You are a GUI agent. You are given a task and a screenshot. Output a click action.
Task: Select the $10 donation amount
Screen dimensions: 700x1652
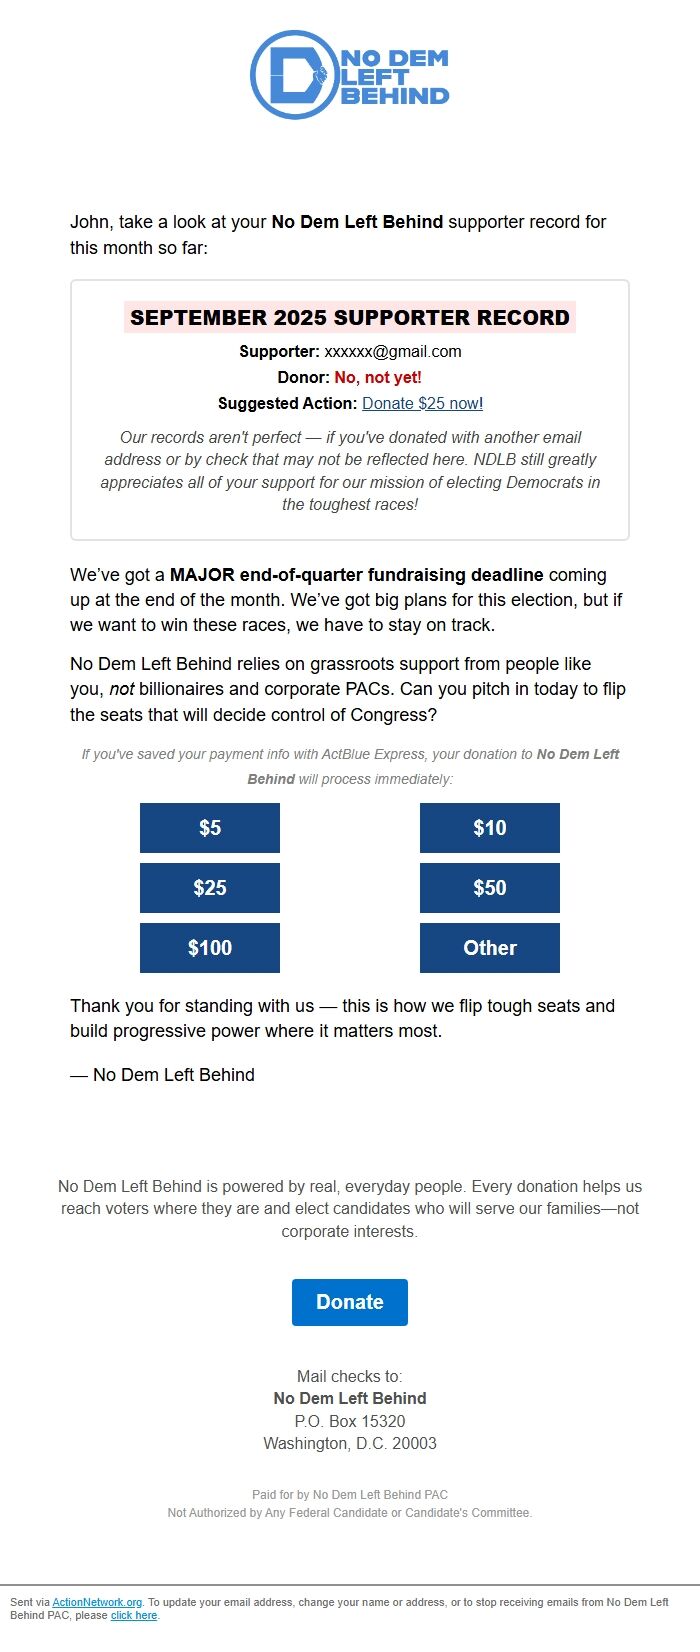click(490, 828)
